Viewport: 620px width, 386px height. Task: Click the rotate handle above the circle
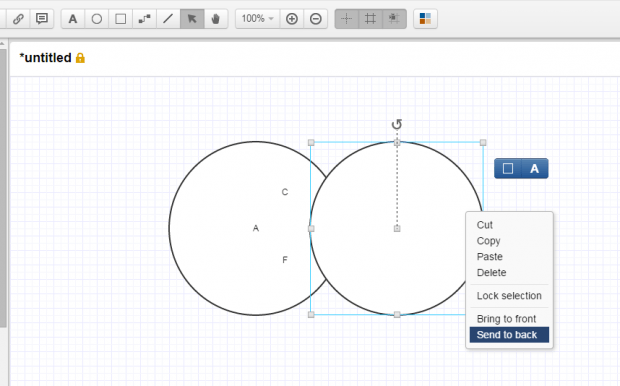(397, 125)
